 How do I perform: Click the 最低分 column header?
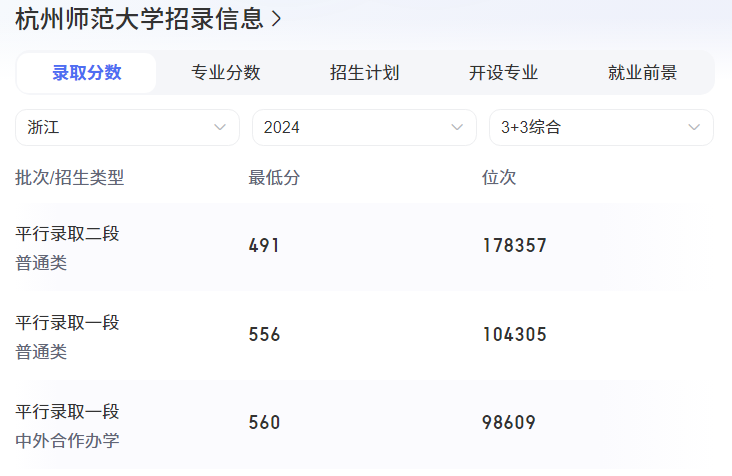274,177
